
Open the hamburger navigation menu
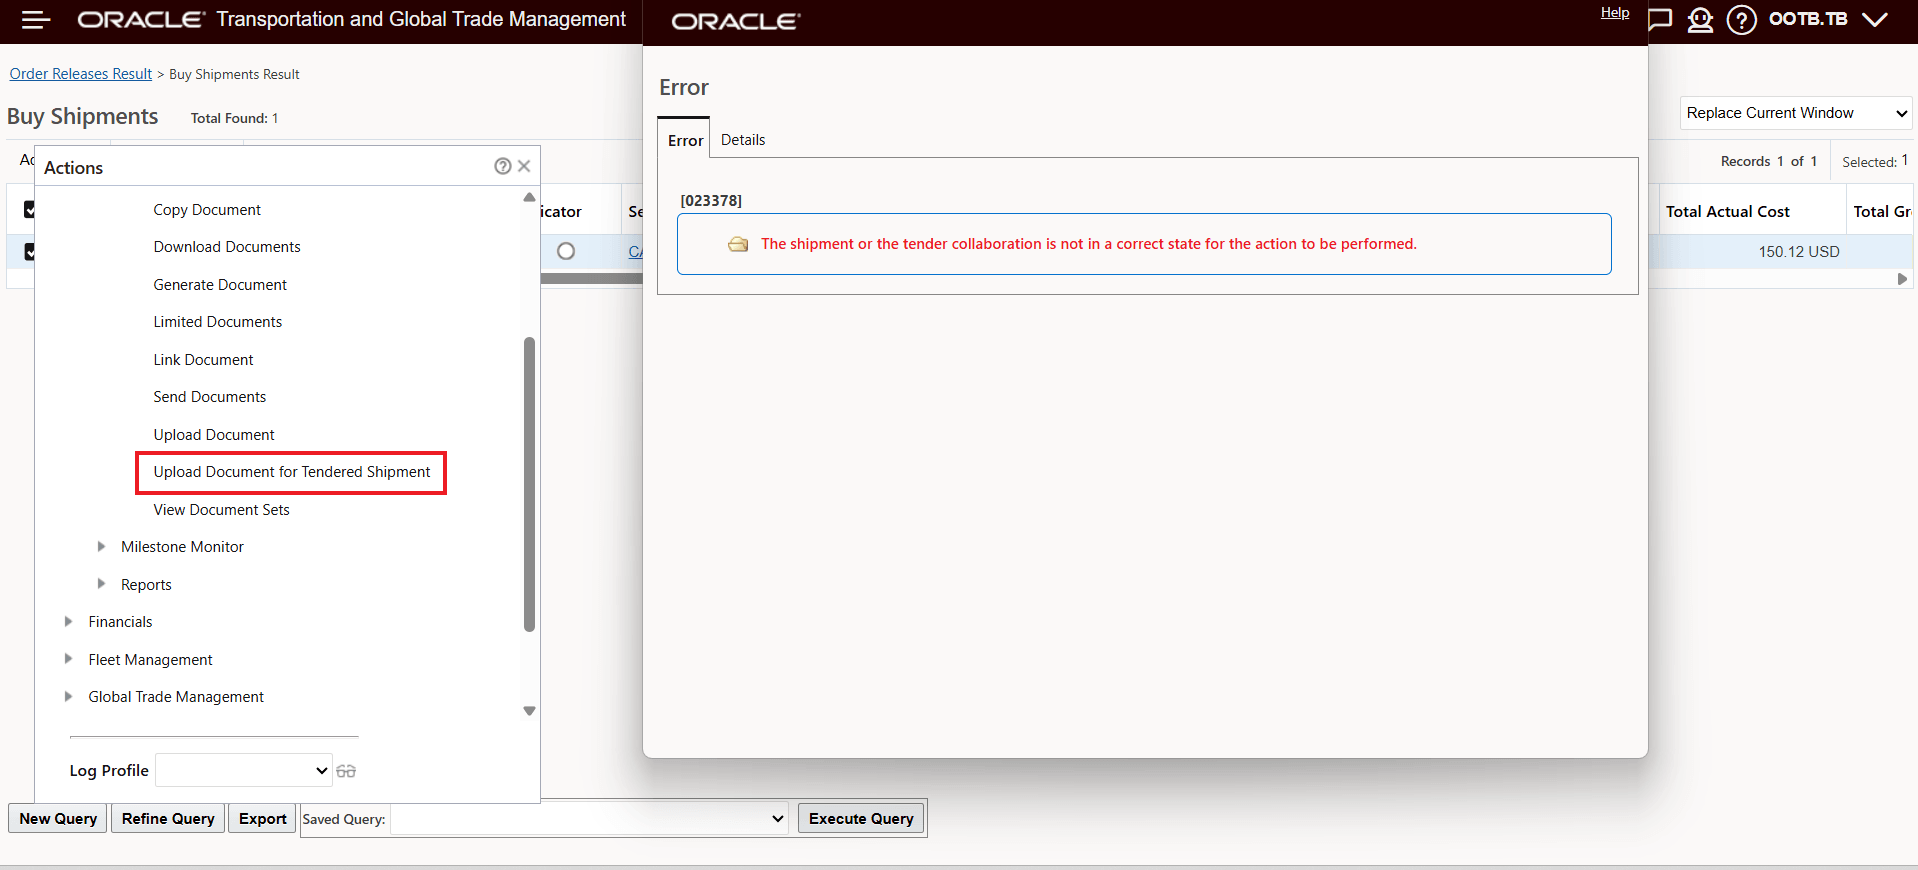pos(36,20)
